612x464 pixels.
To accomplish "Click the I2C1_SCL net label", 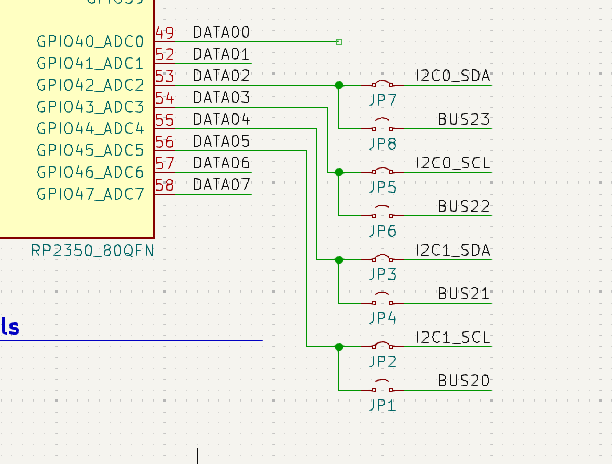I will (452, 337).
